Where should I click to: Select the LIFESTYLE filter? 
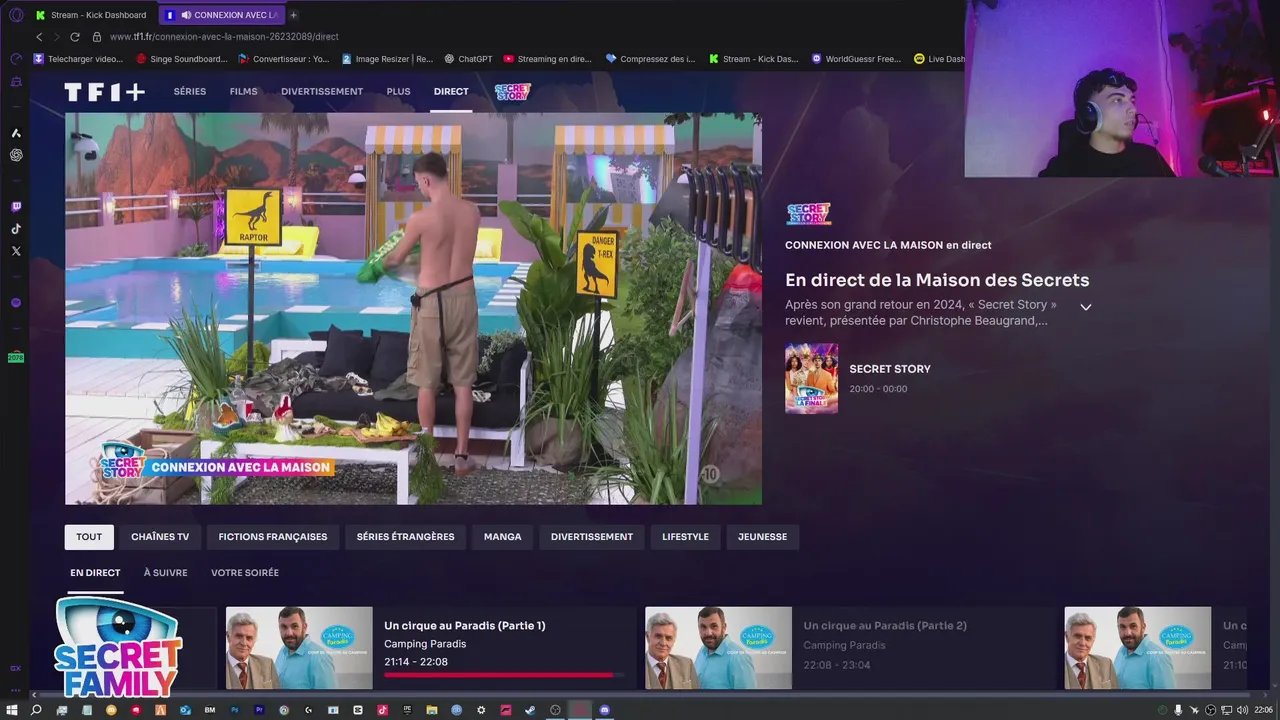point(685,537)
